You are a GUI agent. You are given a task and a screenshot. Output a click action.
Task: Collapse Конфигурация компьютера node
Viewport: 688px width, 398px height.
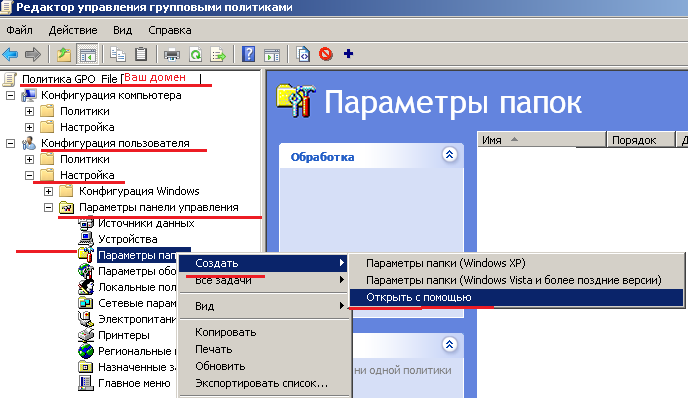click(10, 95)
